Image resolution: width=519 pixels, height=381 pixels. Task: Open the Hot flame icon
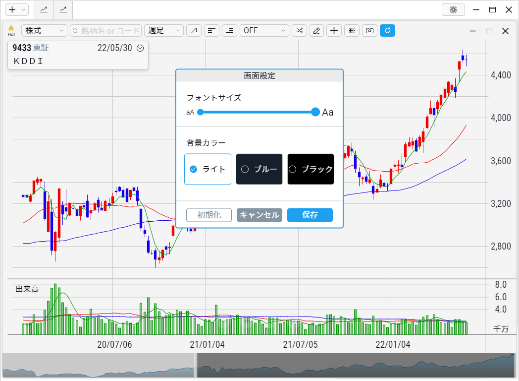point(11,30)
